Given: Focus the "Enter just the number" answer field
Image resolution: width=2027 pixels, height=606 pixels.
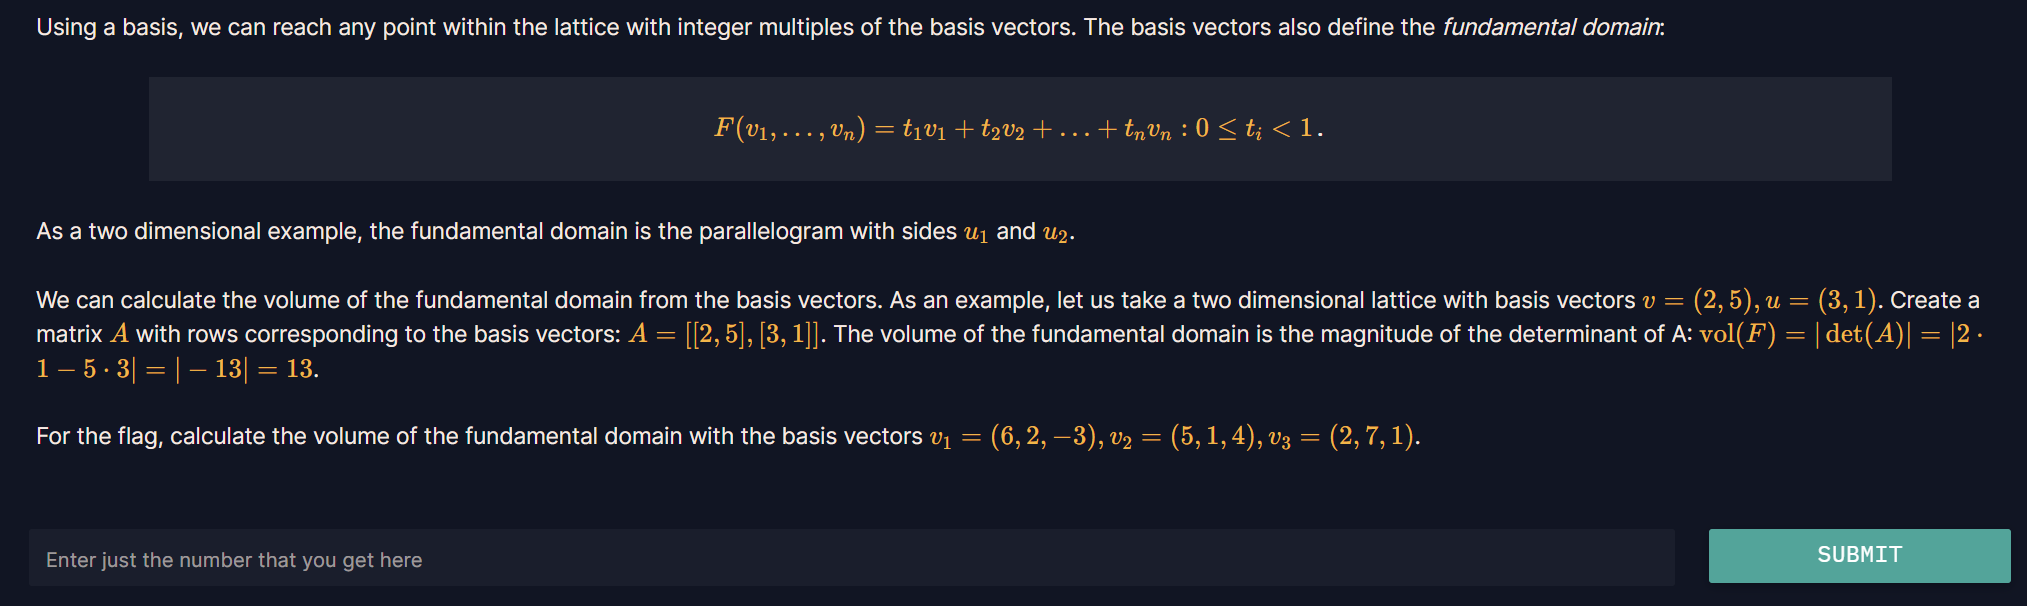Looking at the screenshot, I should [x=852, y=558].
